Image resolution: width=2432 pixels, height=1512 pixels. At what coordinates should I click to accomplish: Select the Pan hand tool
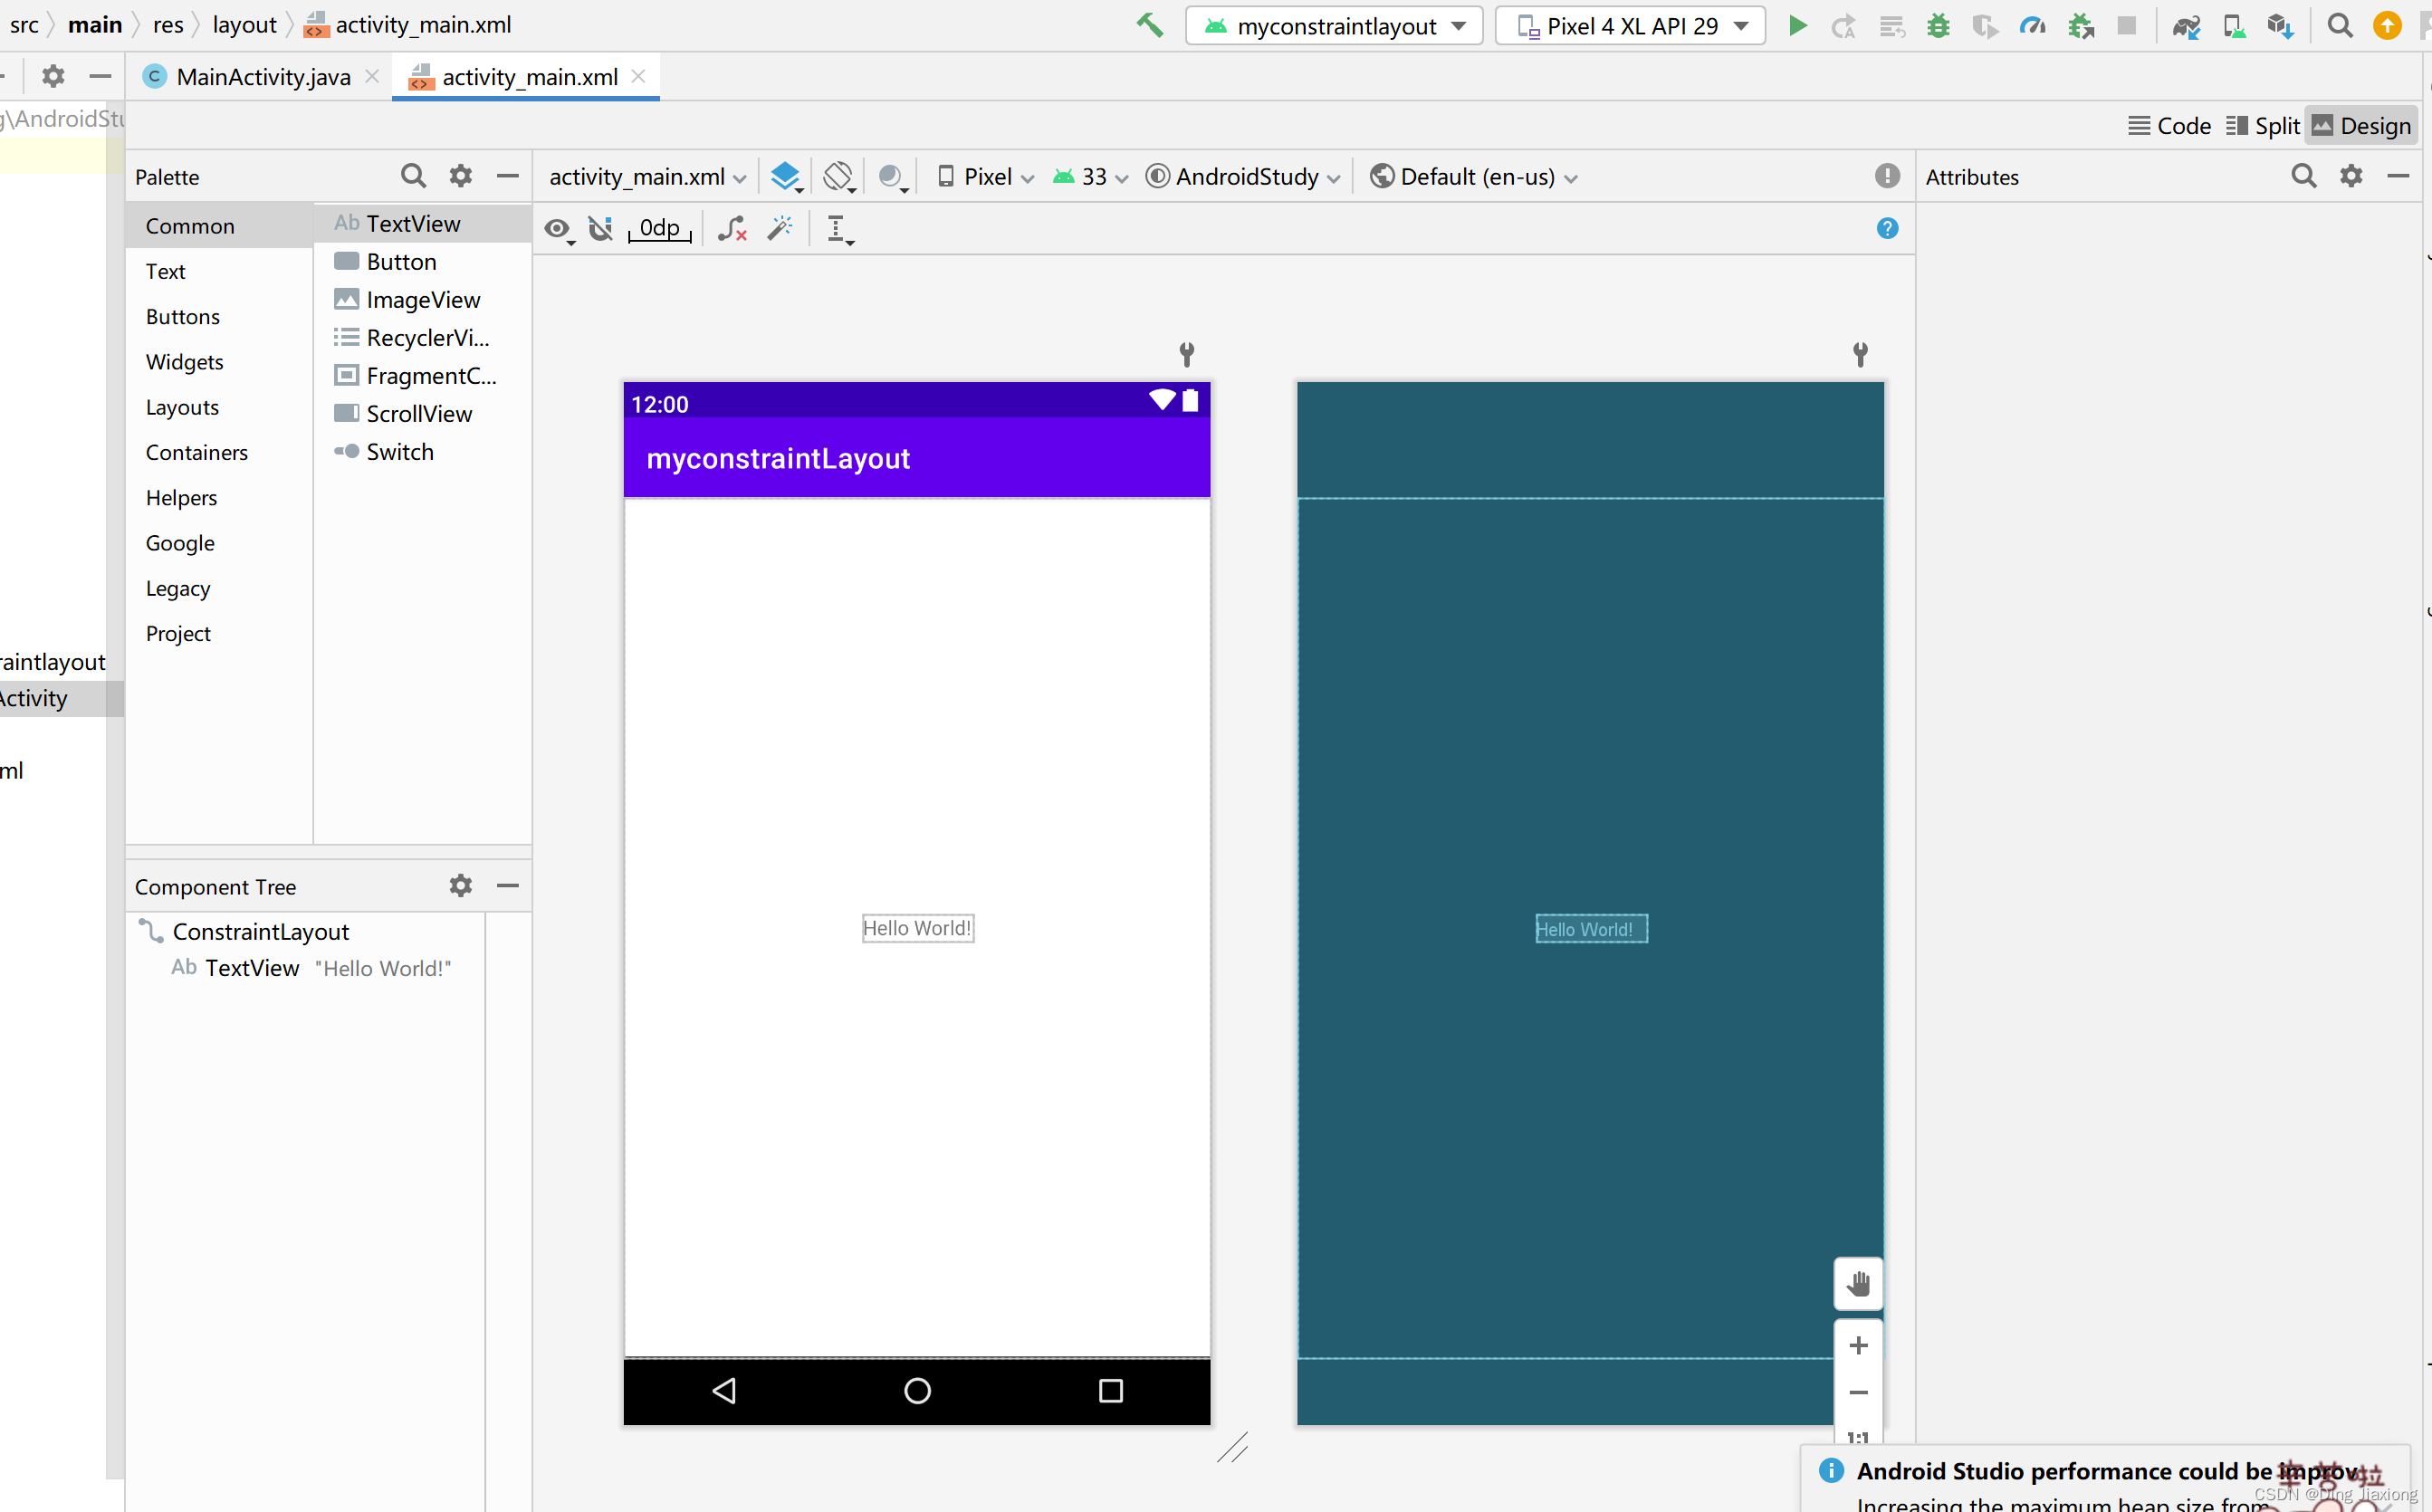[x=1858, y=1283]
